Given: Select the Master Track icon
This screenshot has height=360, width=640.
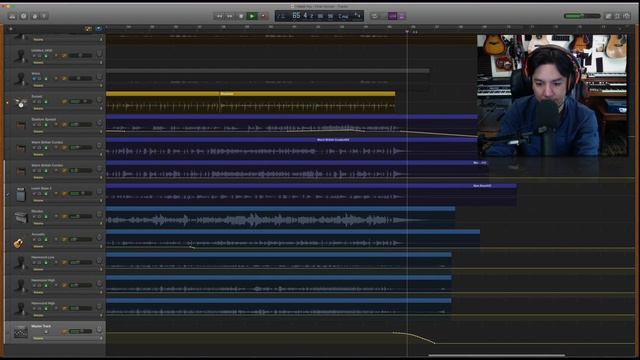Looking at the screenshot, I should tap(20, 332).
